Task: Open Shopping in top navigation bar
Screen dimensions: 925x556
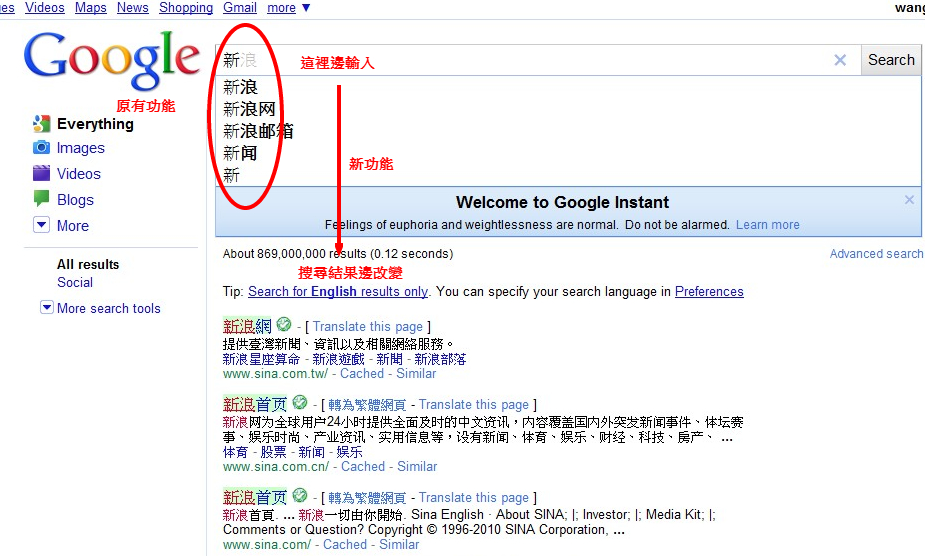Action: pos(186,8)
